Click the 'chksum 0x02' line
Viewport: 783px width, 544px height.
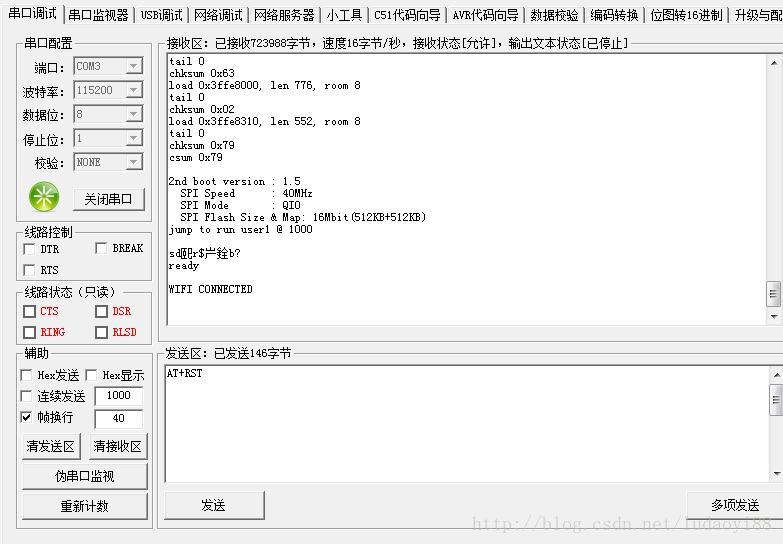click(x=201, y=109)
